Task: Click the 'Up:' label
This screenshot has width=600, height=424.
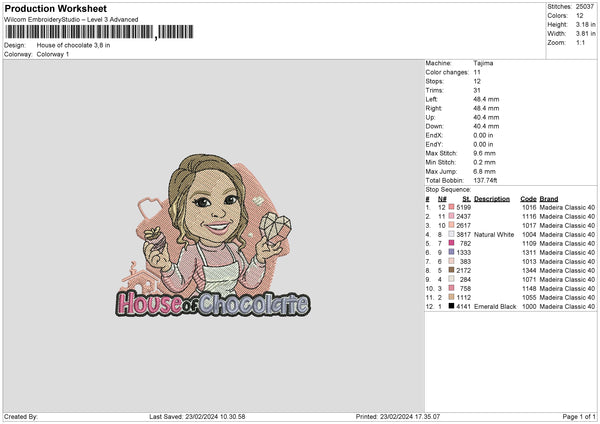Action: click(x=430, y=117)
